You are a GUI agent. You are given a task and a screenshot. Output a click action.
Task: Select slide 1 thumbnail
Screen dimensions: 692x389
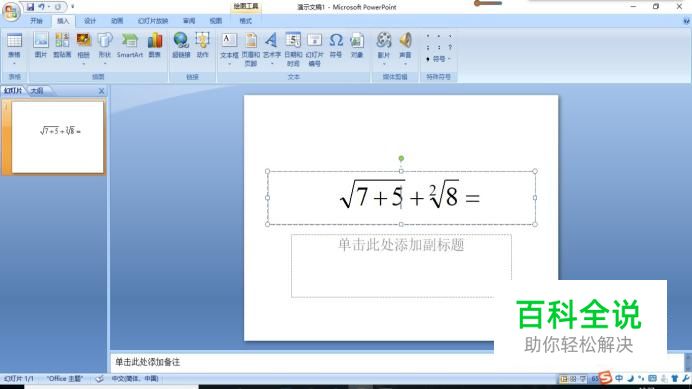[x=57, y=137]
